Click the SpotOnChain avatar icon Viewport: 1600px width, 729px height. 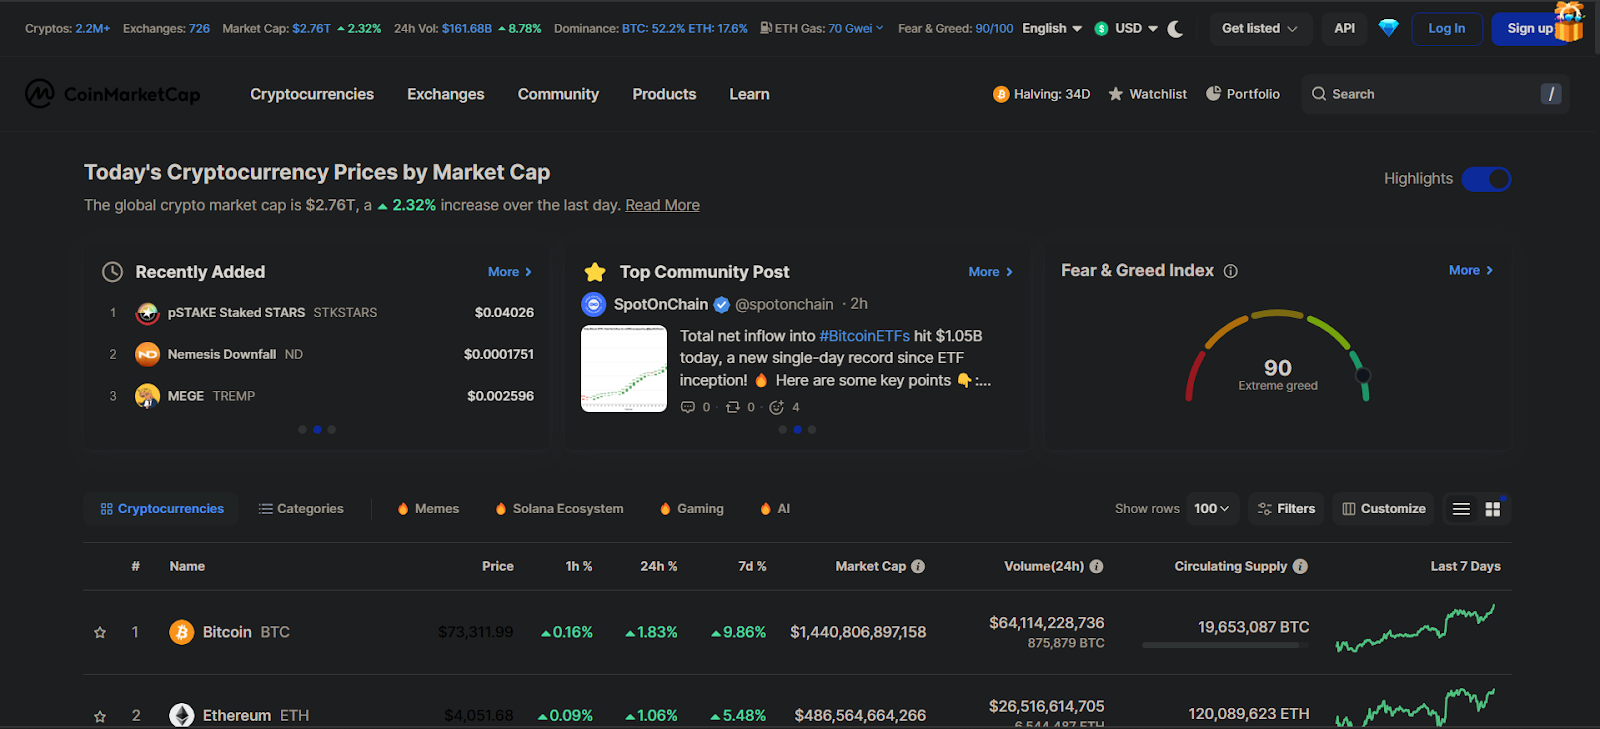594,304
